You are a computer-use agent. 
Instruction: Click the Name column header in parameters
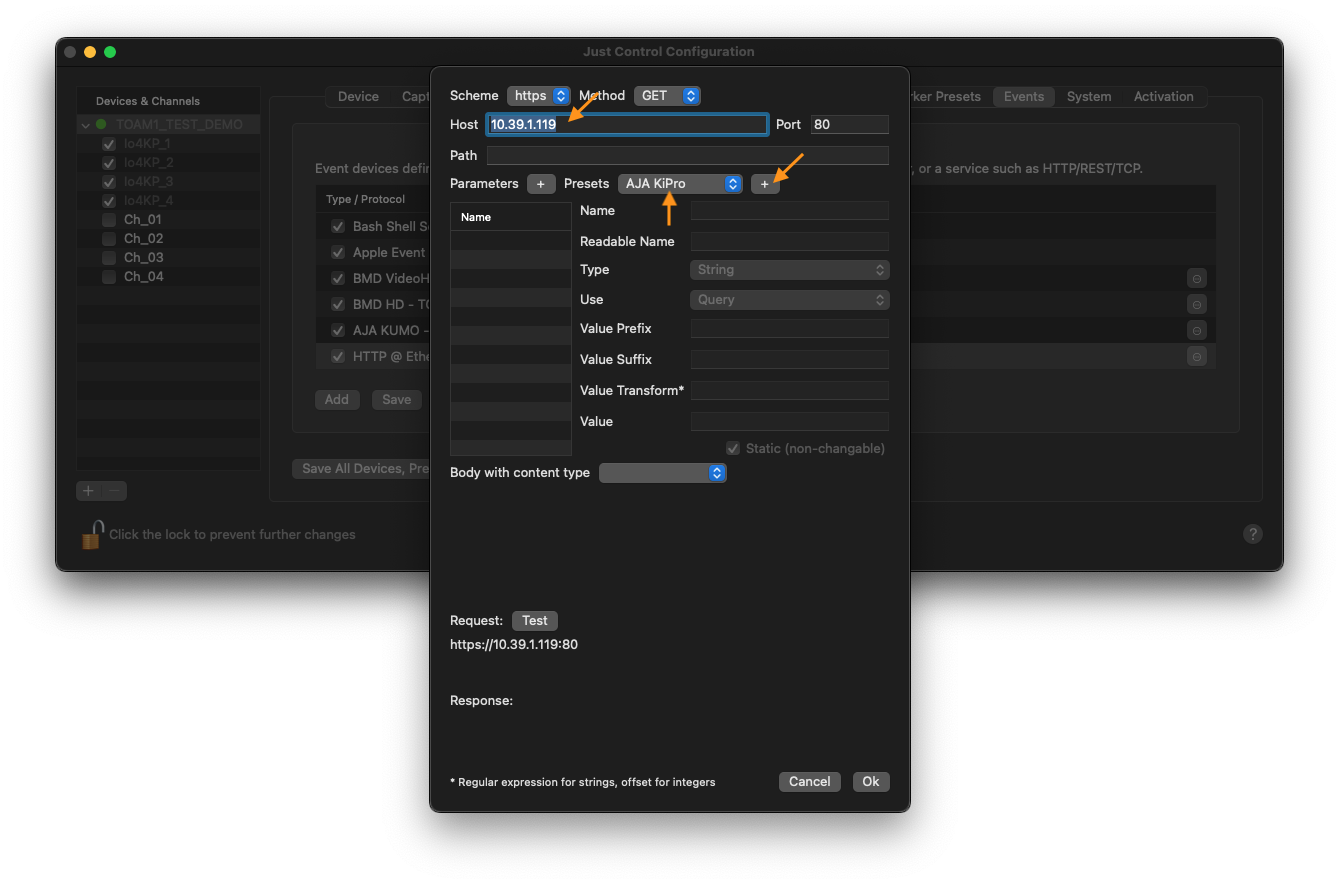coord(511,217)
